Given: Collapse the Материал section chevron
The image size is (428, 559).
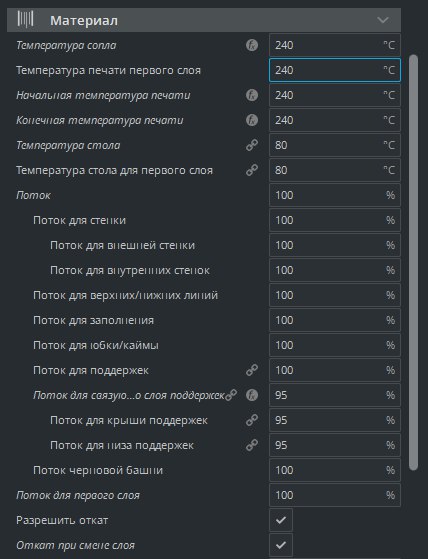Looking at the screenshot, I should coord(383,20).
